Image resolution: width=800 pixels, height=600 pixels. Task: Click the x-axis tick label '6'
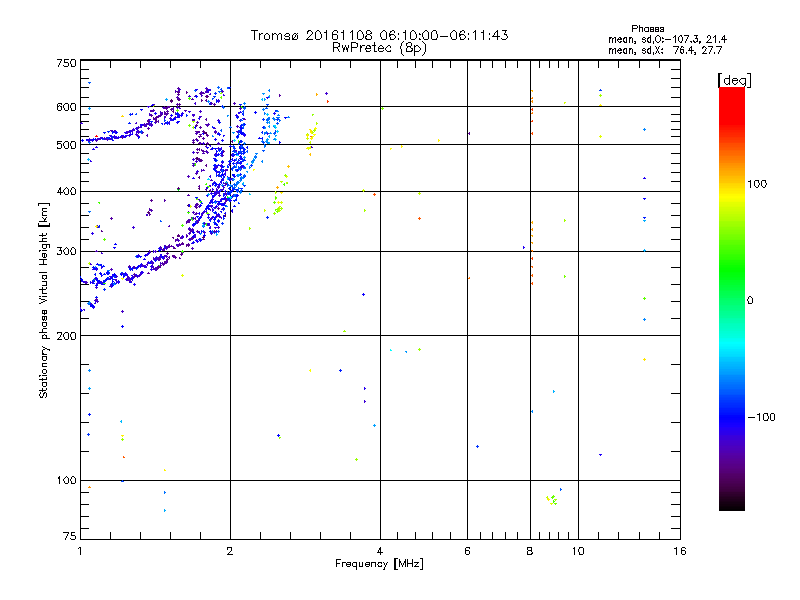pos(467,551)
